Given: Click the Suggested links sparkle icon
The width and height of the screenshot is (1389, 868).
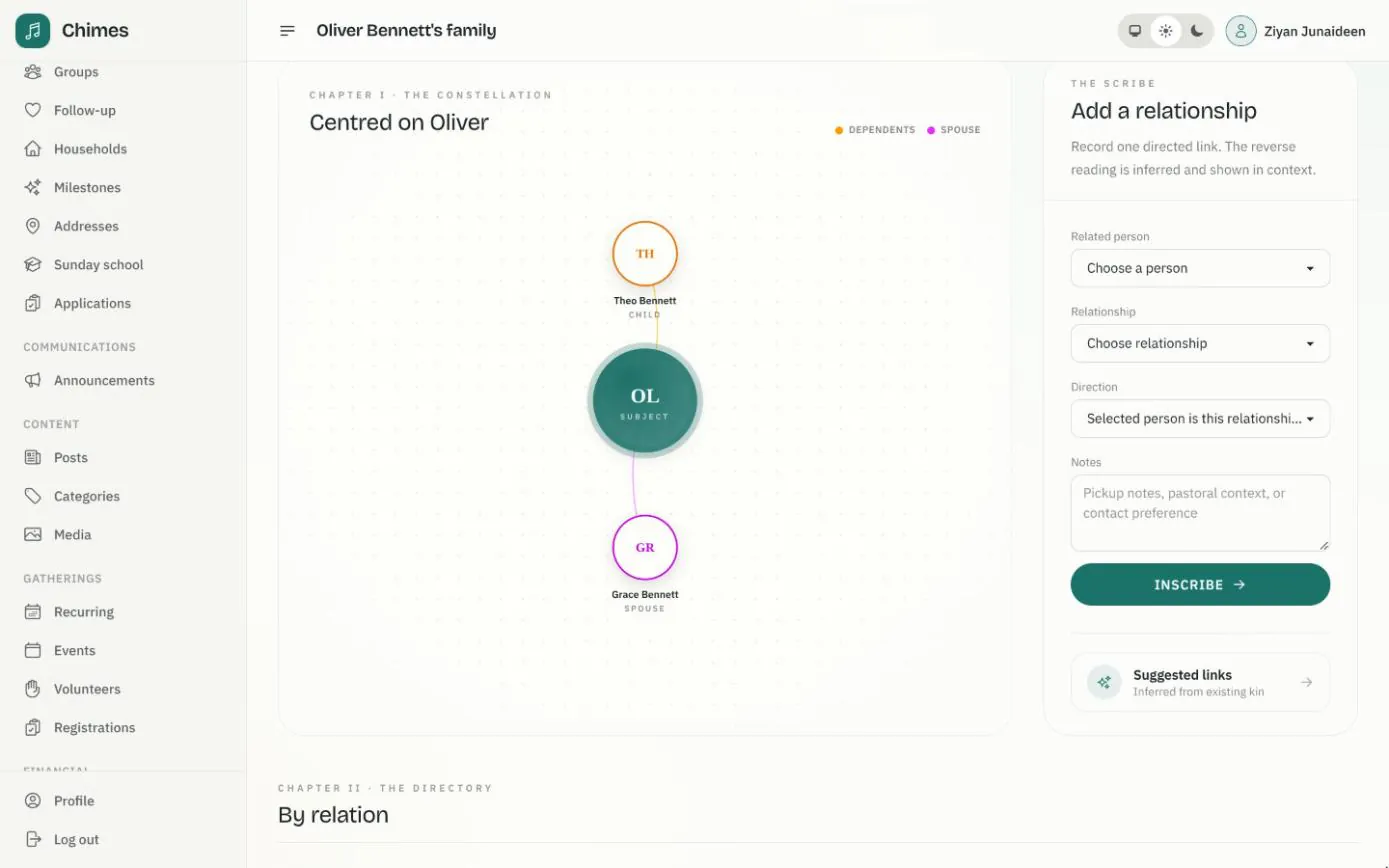Looking at the screenshot, I should (1104, 682).
